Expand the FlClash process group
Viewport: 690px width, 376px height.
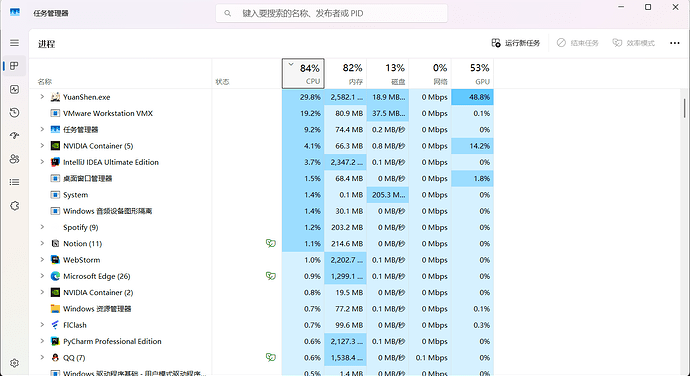tap(42, 324)
